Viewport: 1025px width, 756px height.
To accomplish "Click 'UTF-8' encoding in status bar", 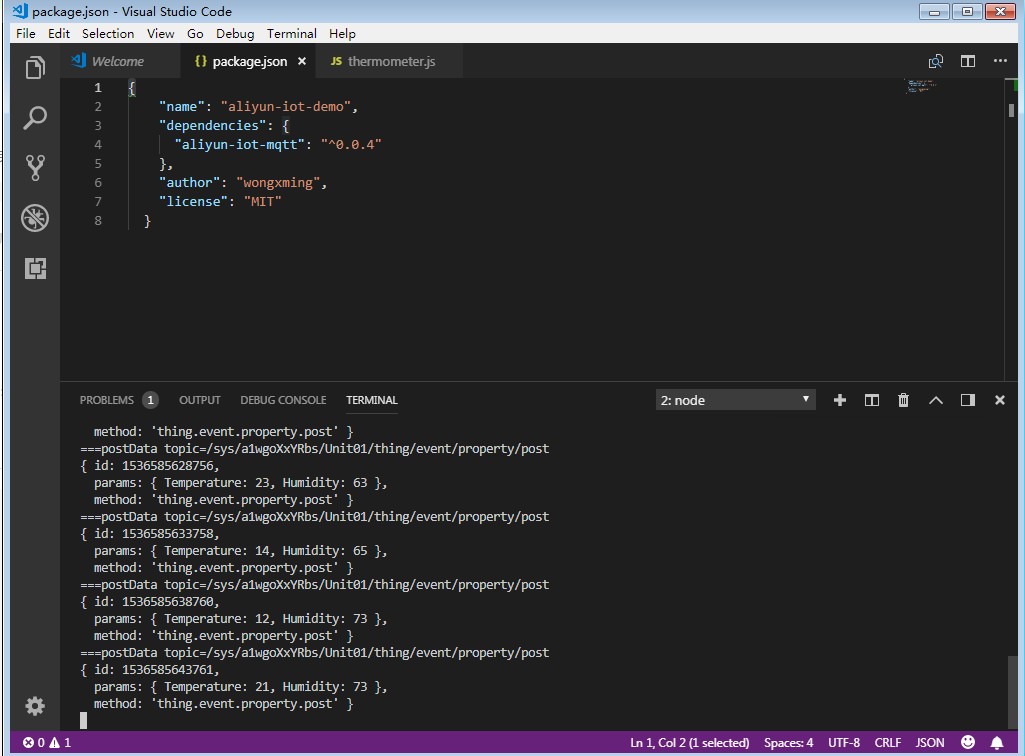I will 844,743.
